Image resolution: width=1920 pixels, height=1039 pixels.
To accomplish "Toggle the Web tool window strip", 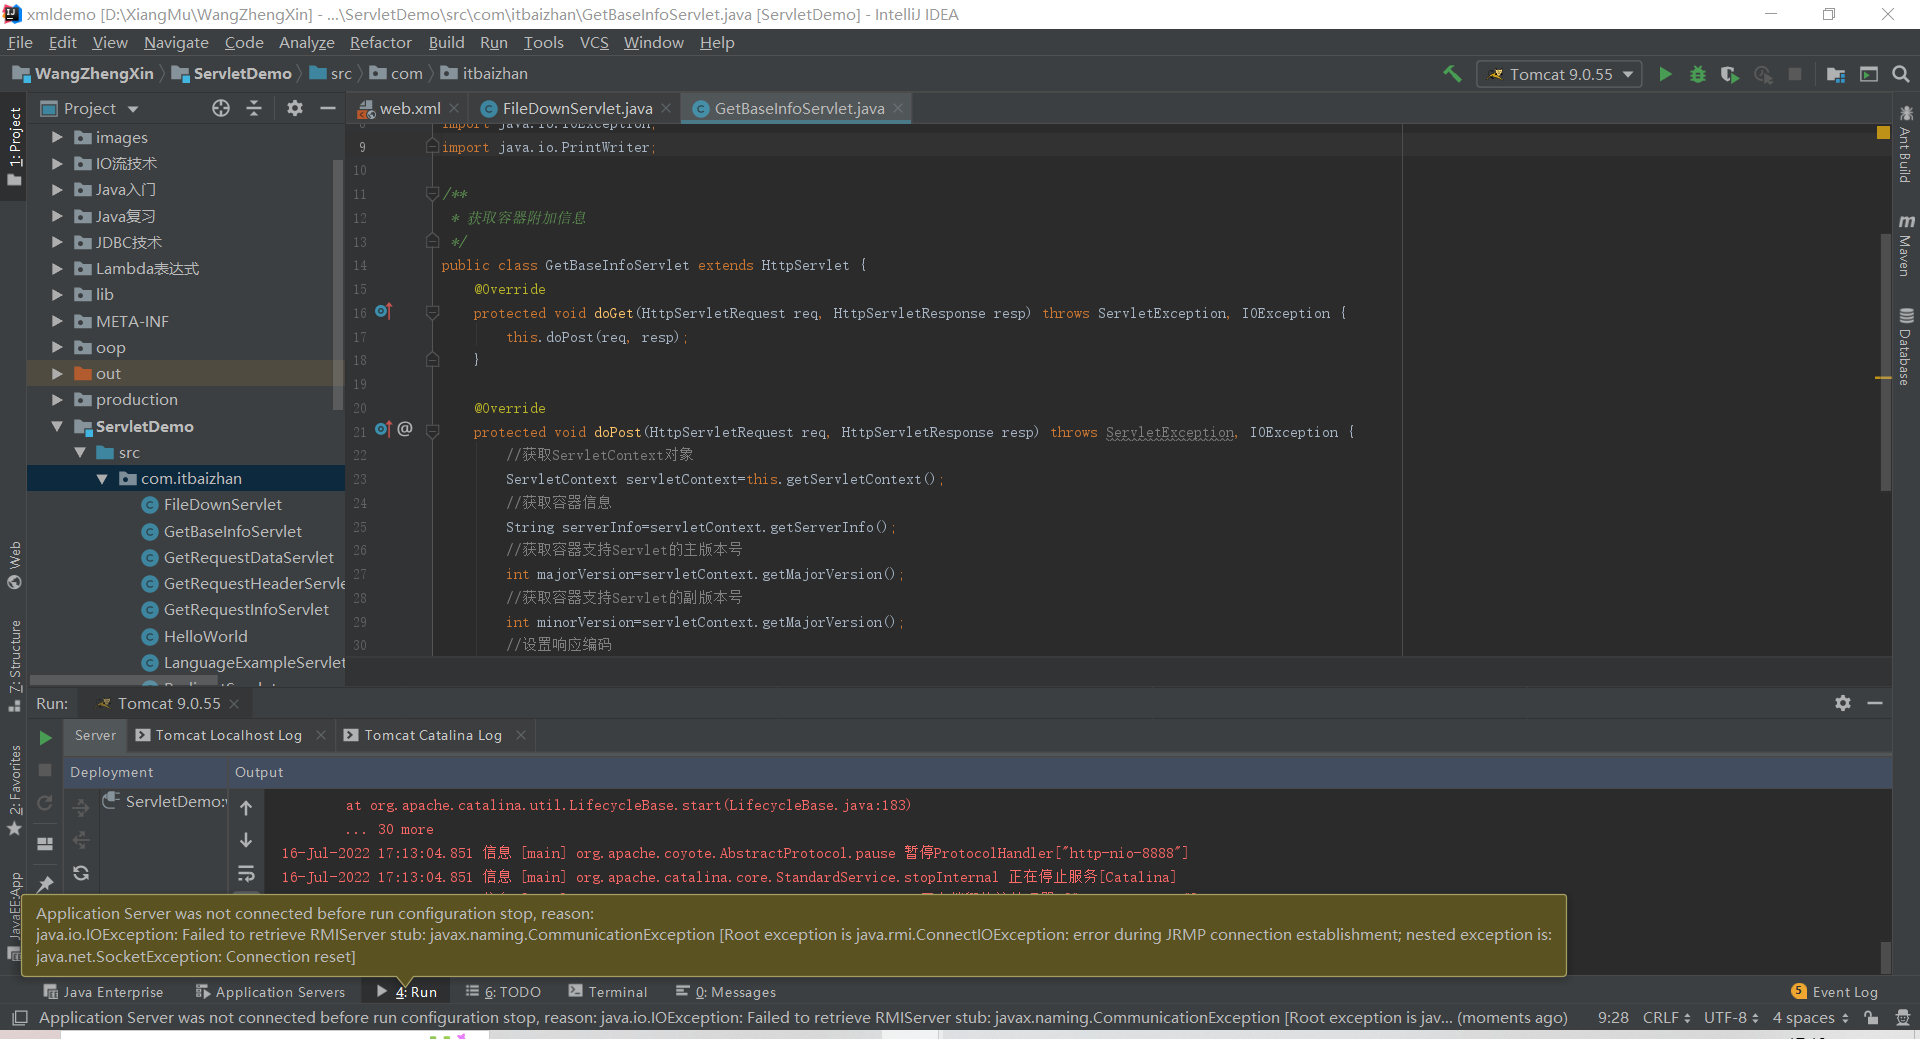I will click(14, 566).
